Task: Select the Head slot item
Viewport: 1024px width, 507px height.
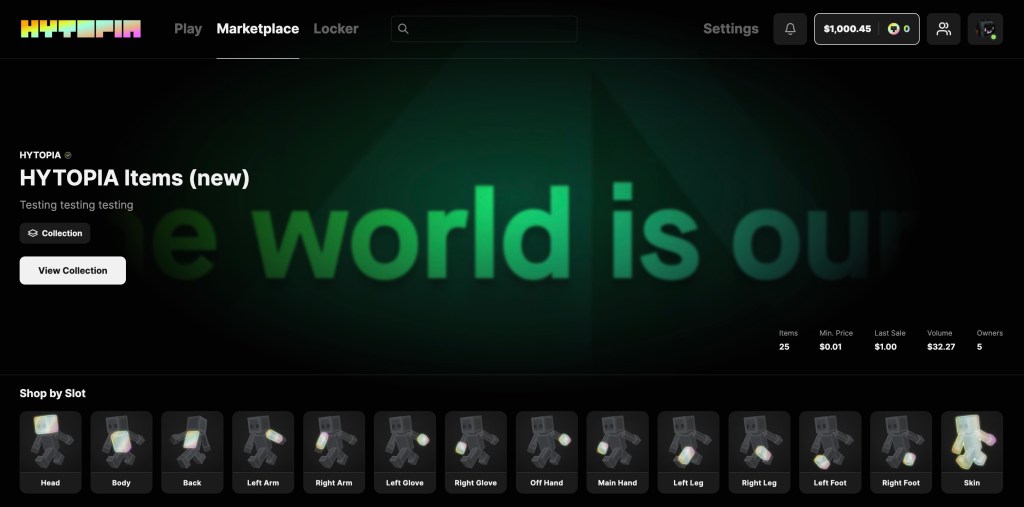Action: coord(50,452)
